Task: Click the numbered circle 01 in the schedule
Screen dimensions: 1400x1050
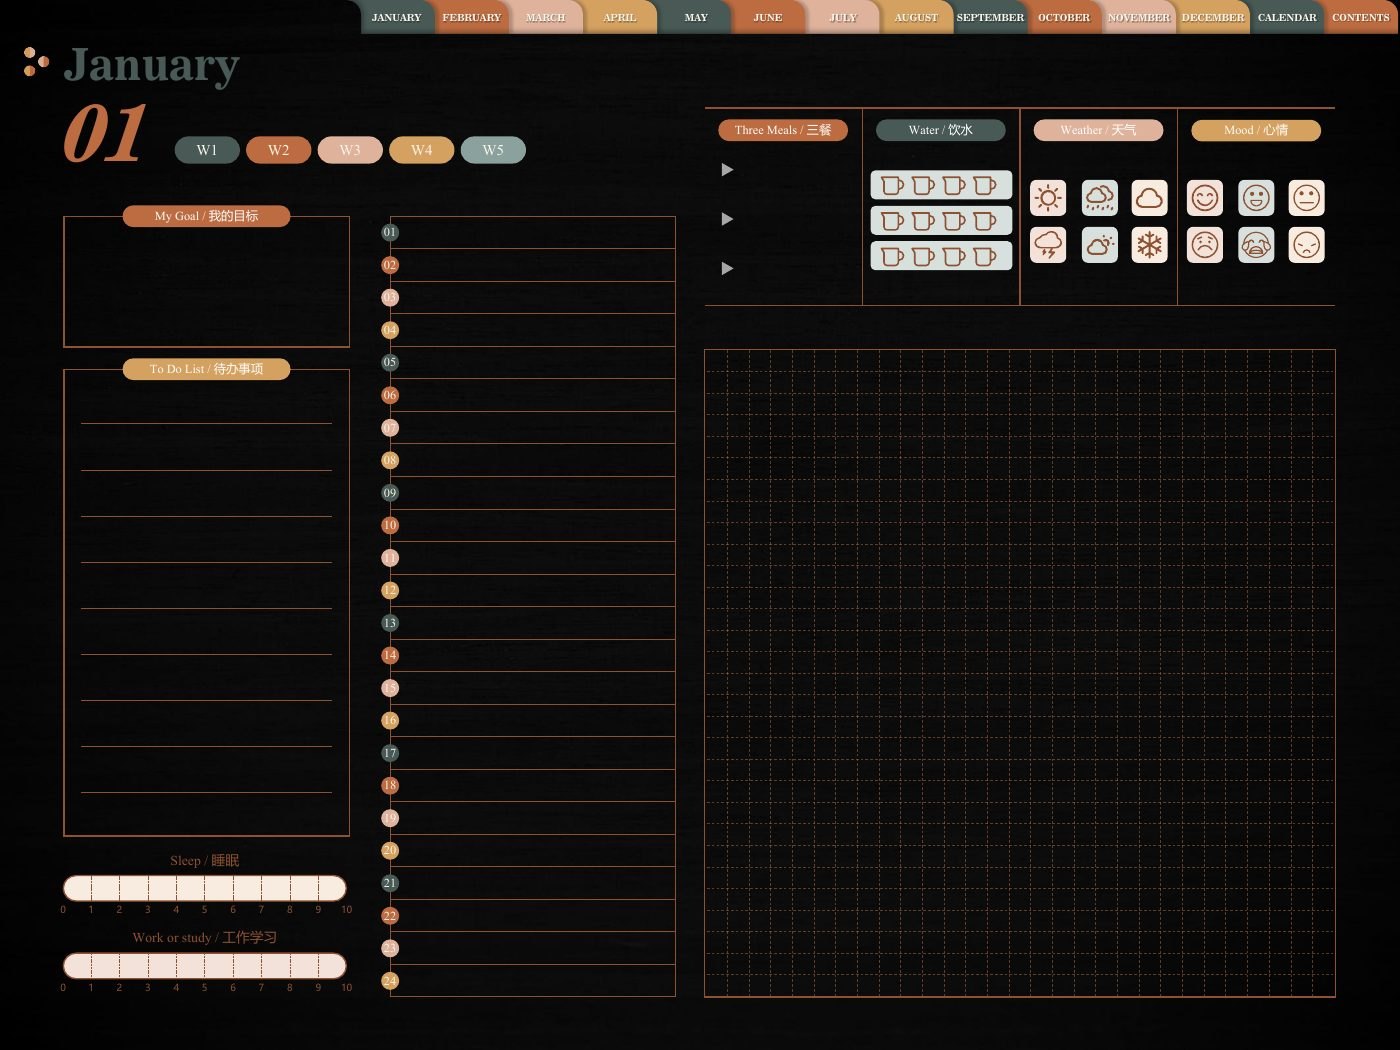Action: [390, 232]
